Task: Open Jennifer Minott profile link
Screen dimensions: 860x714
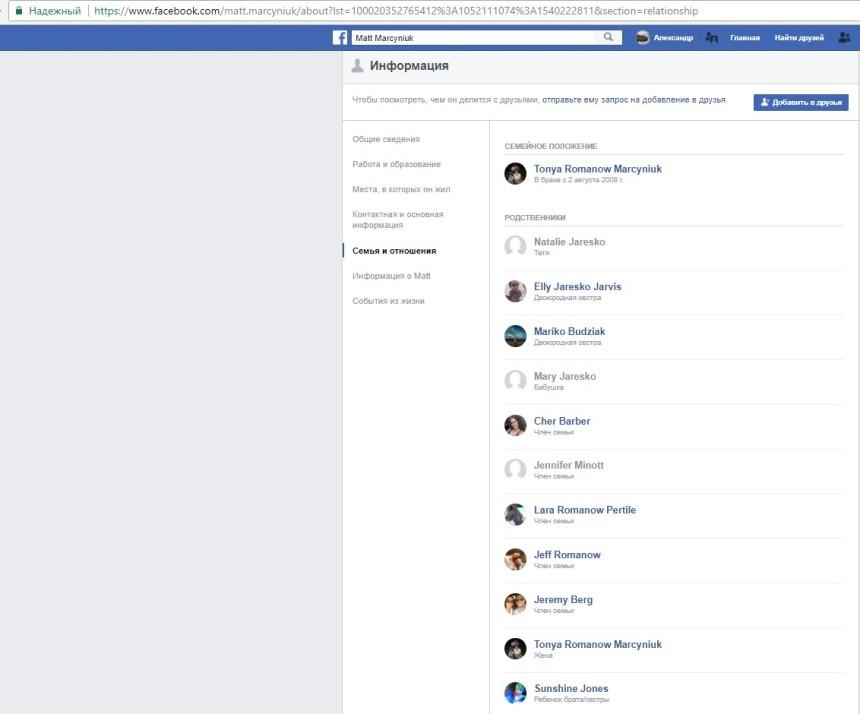Action: click(569, 465)
